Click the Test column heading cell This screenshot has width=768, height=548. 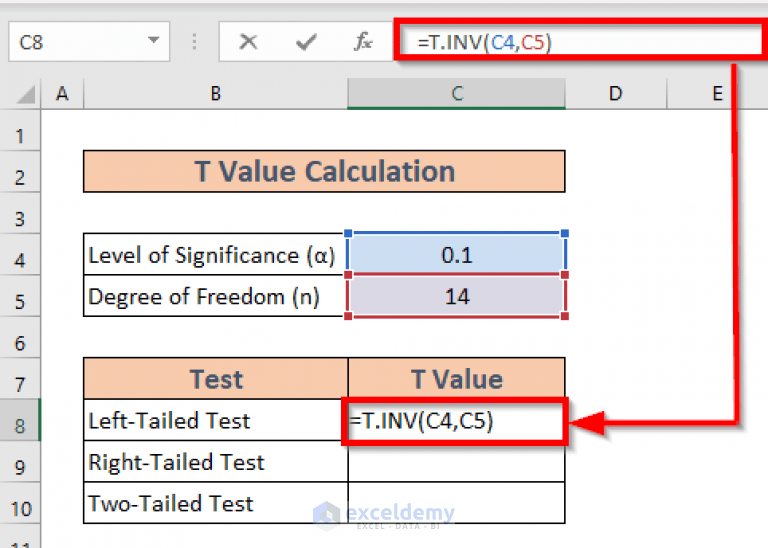pyautogui.click(x=216, y=379)
